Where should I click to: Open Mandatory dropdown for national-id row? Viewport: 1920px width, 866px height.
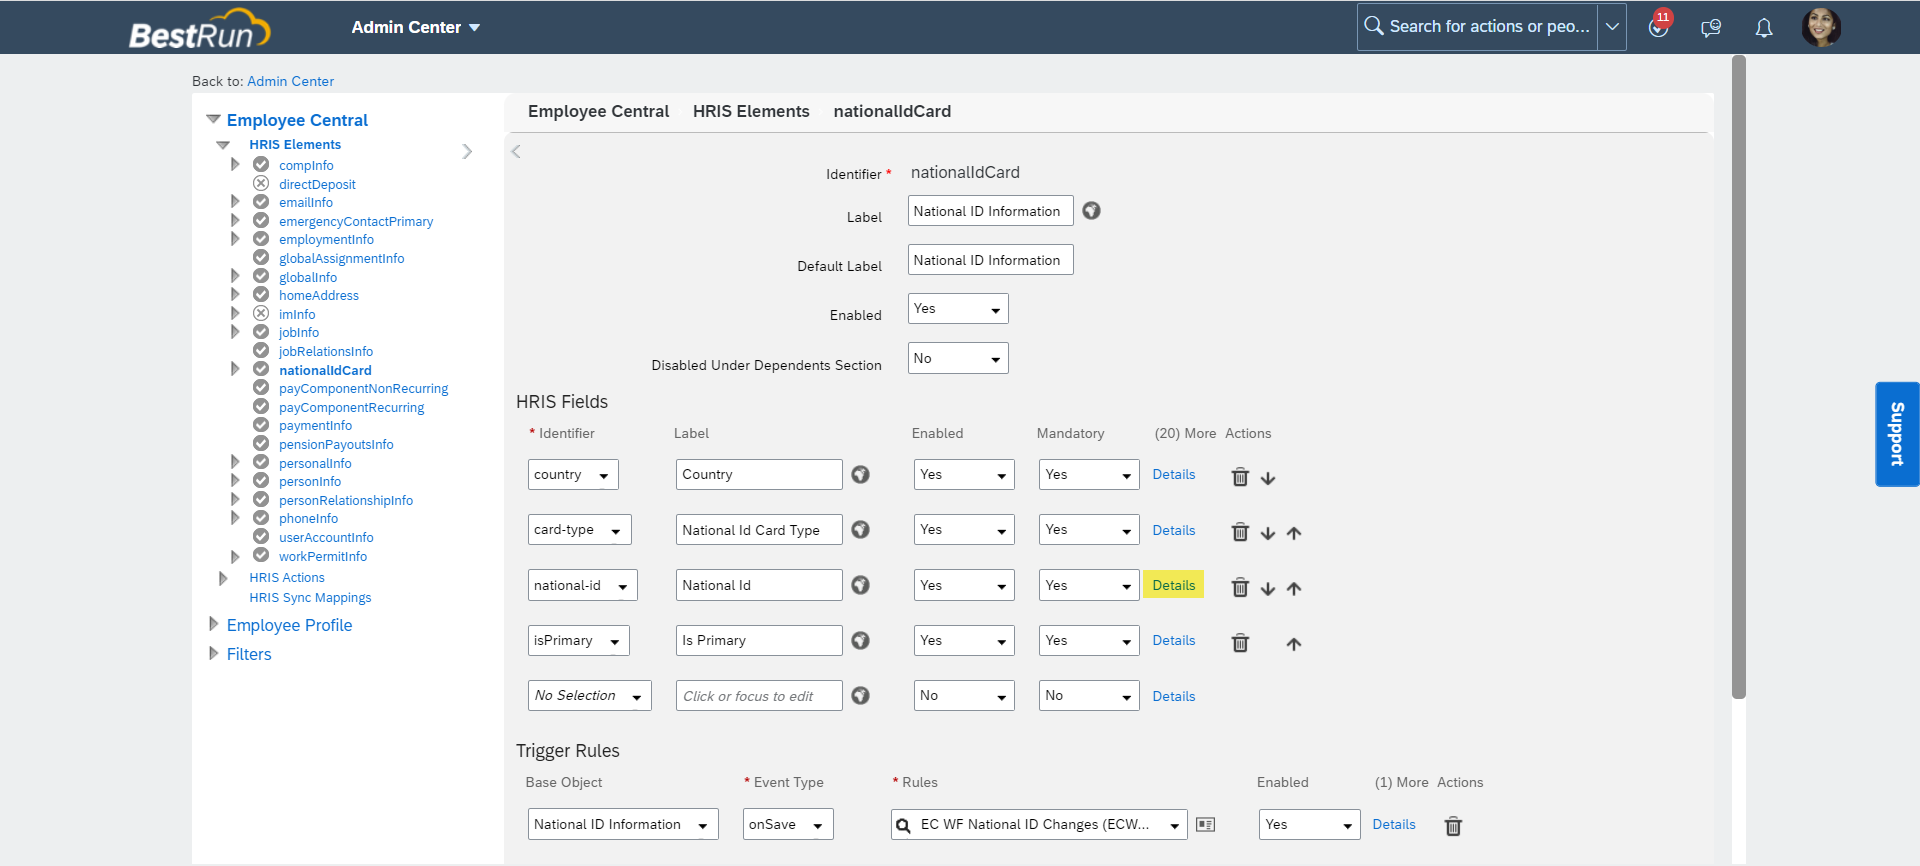(1089, 585)
